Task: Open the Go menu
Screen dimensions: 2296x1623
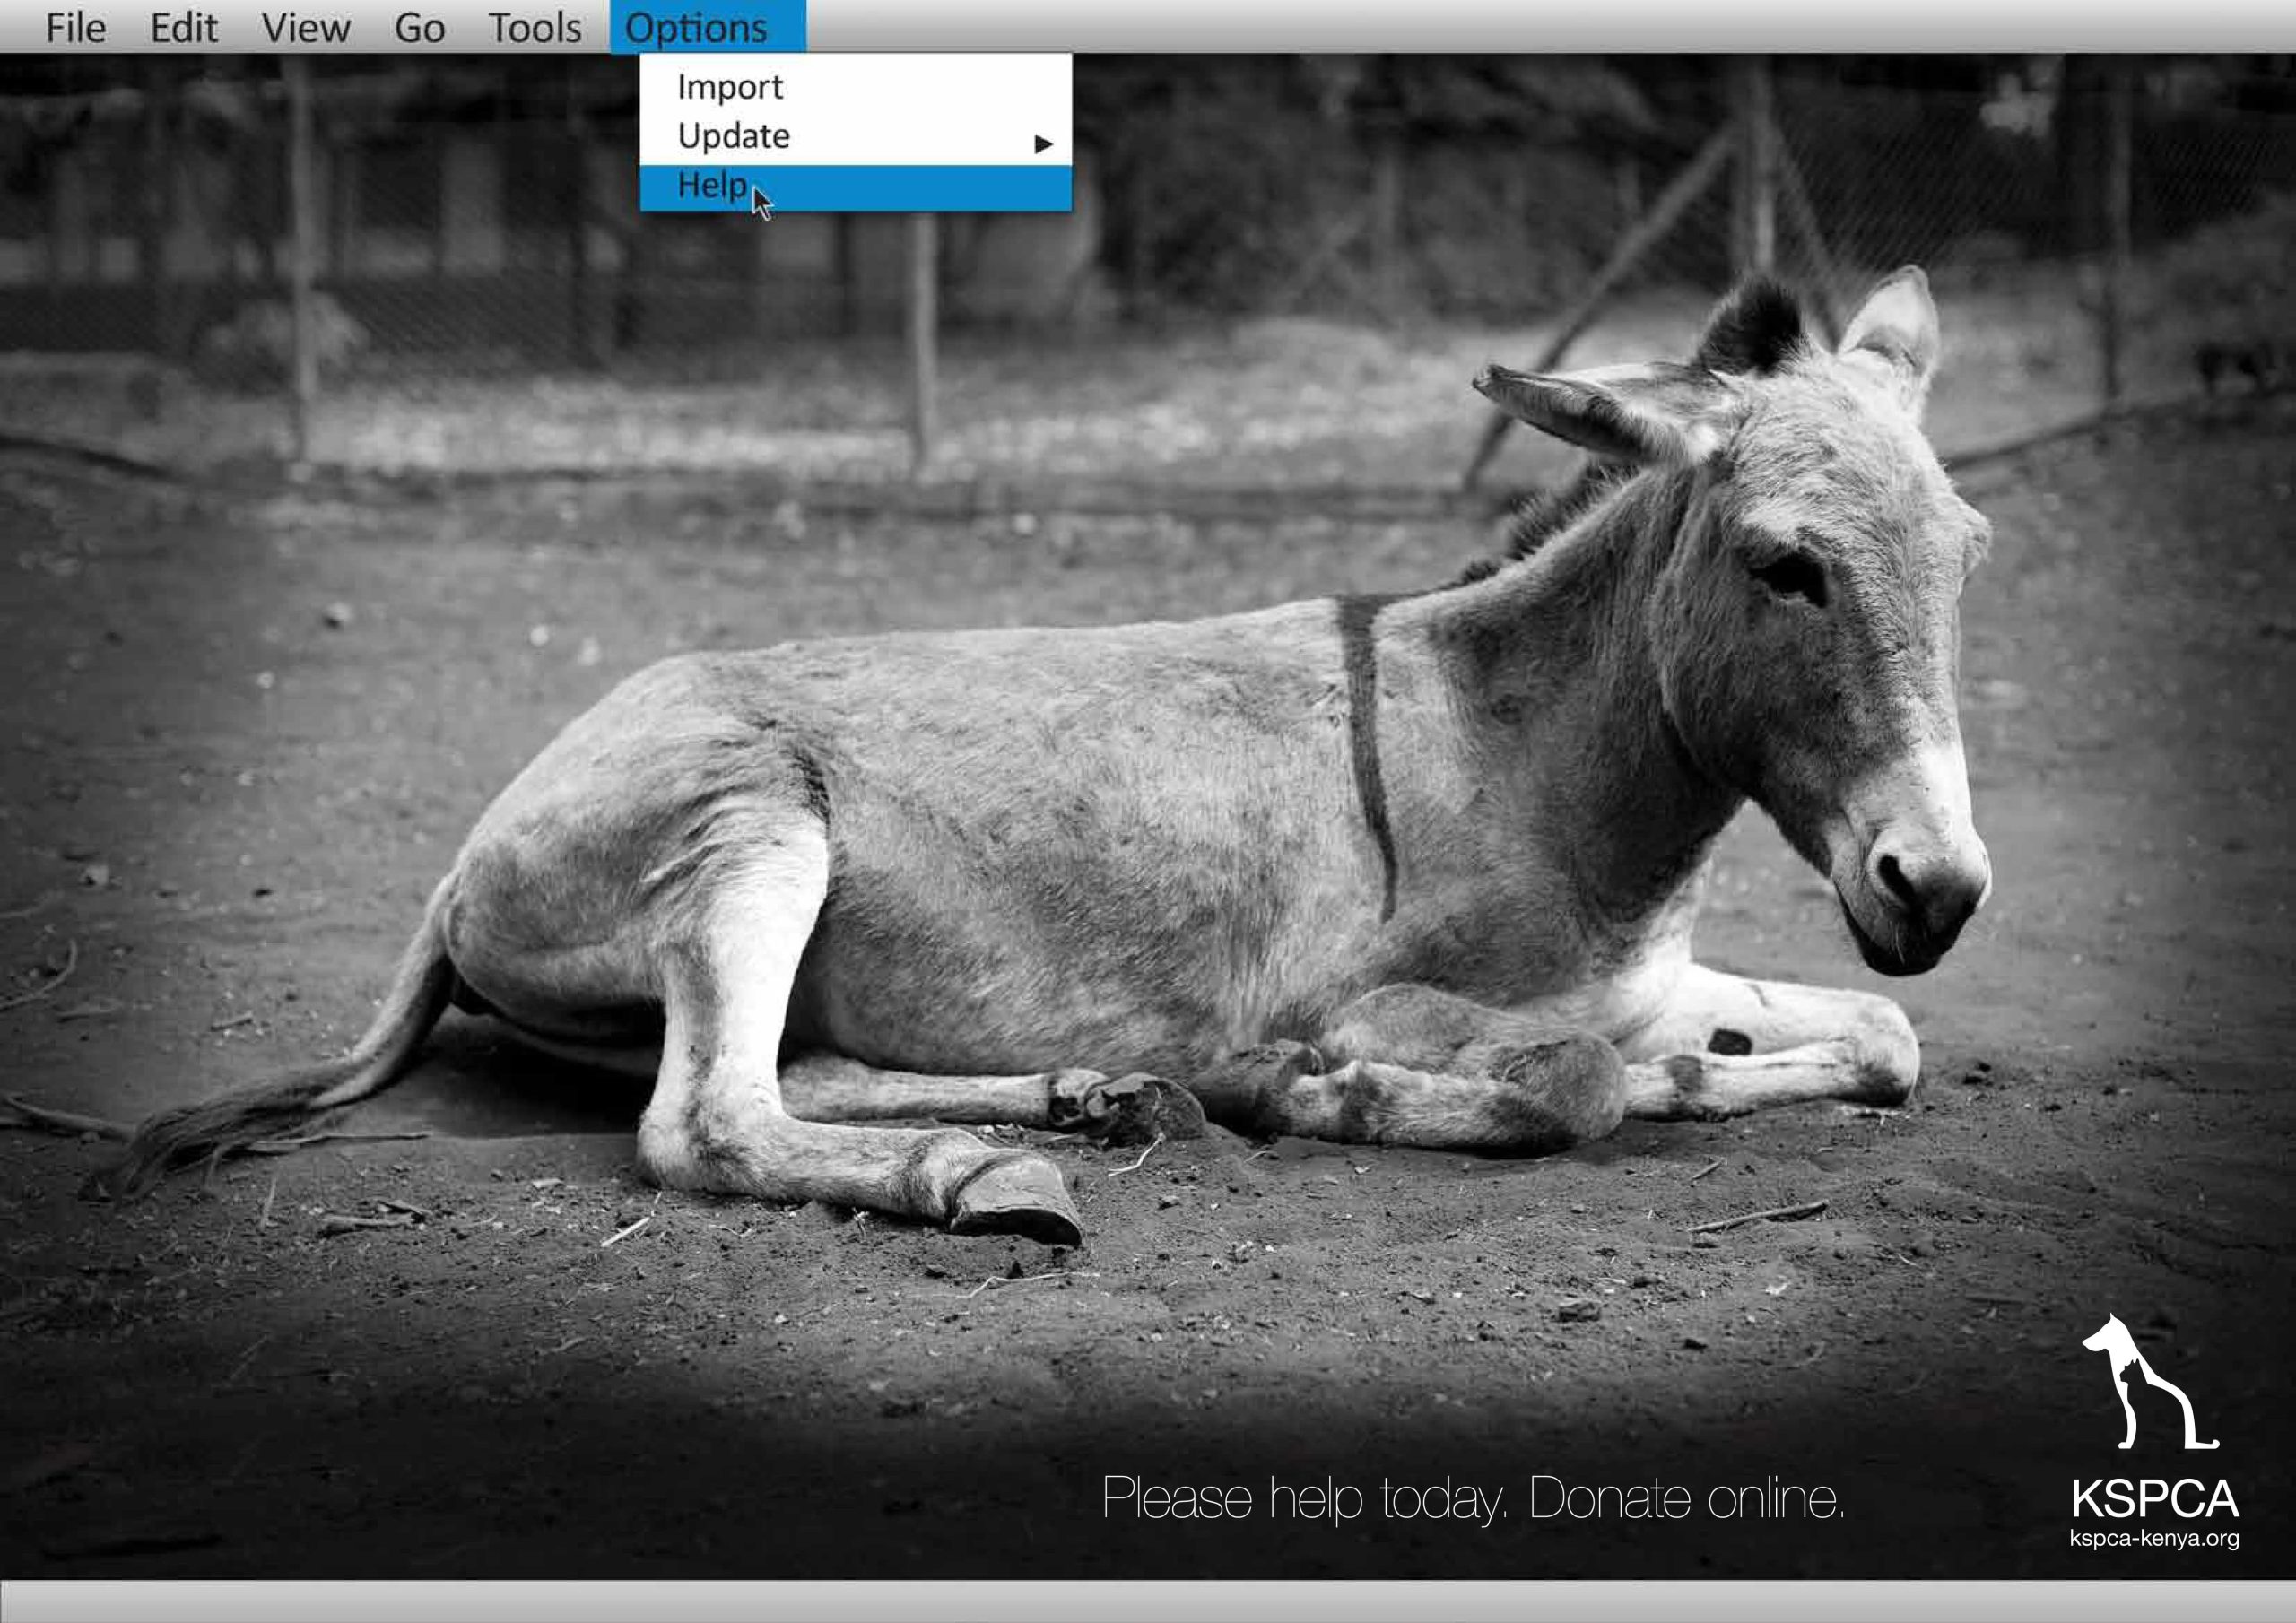Action: coord(419,28)
